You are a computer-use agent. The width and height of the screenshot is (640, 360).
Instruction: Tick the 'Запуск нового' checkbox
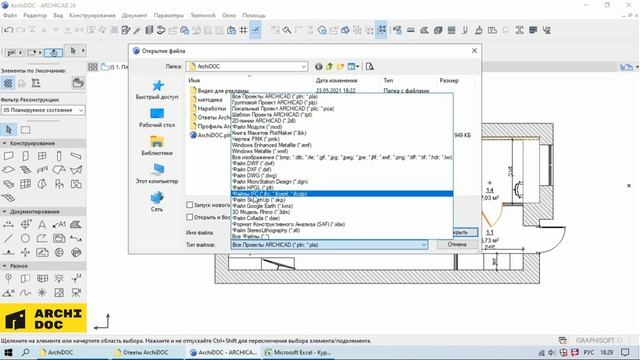pyautogui.click(x=189, y=205)
